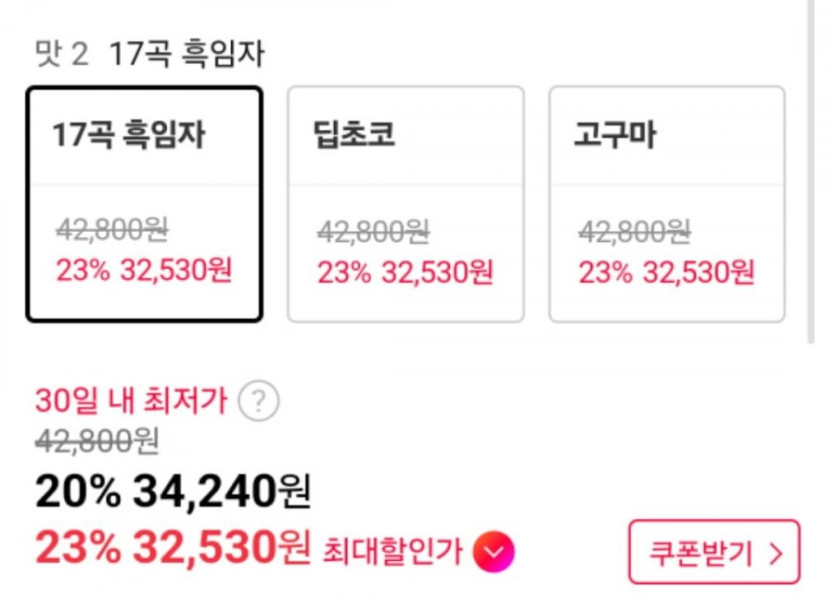Click 고구마 card's 23% 32,530원 price
The image size is (835, 598).
click(666, 271)
